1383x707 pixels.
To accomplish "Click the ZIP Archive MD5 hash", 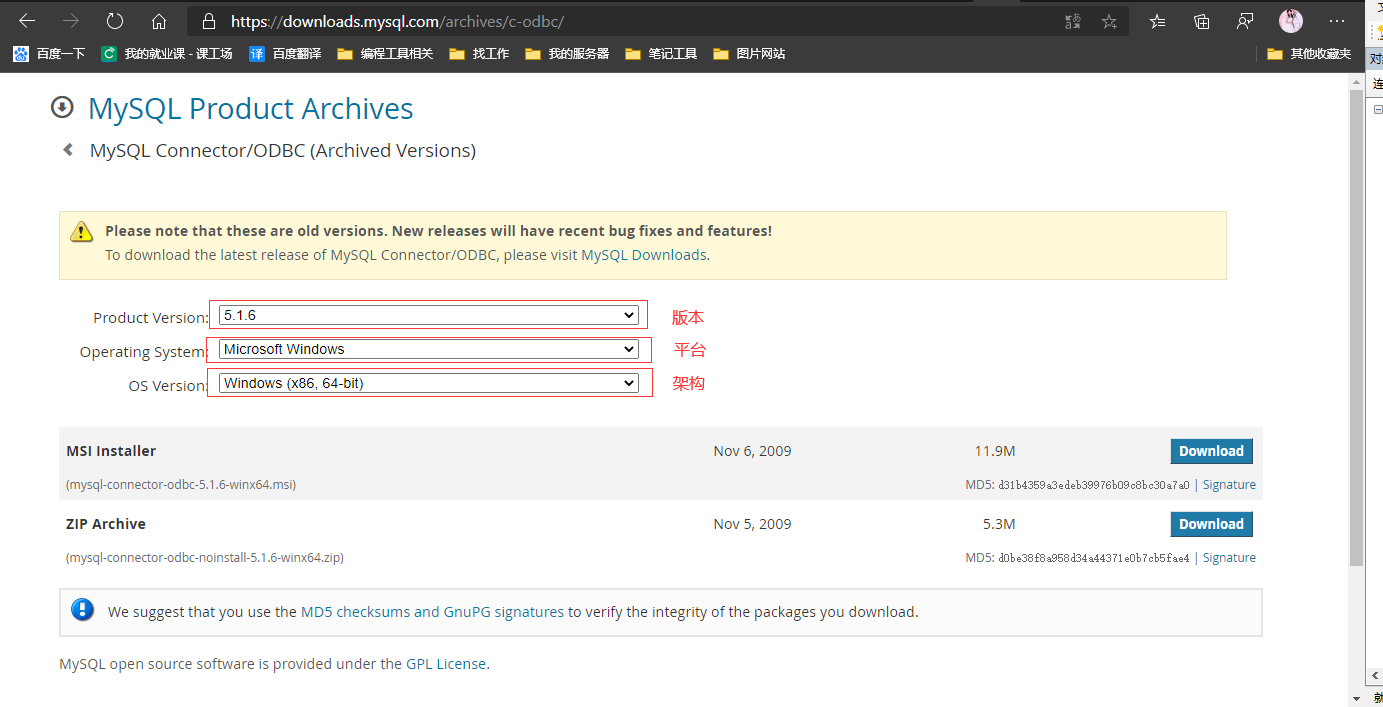I will [x=1094, y=557].
